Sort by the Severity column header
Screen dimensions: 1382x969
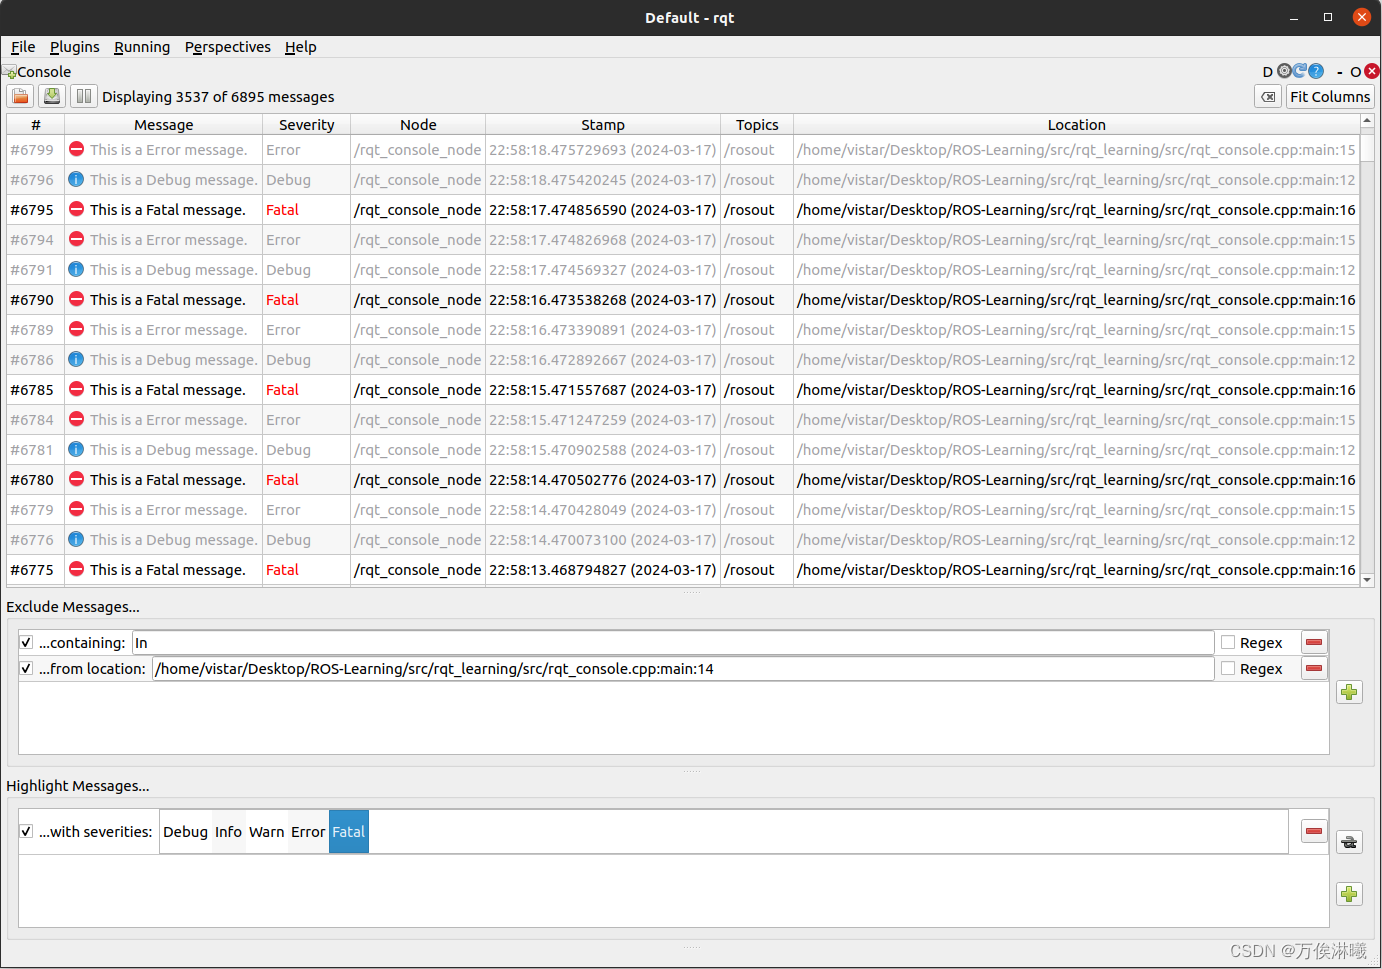(307, 125)
